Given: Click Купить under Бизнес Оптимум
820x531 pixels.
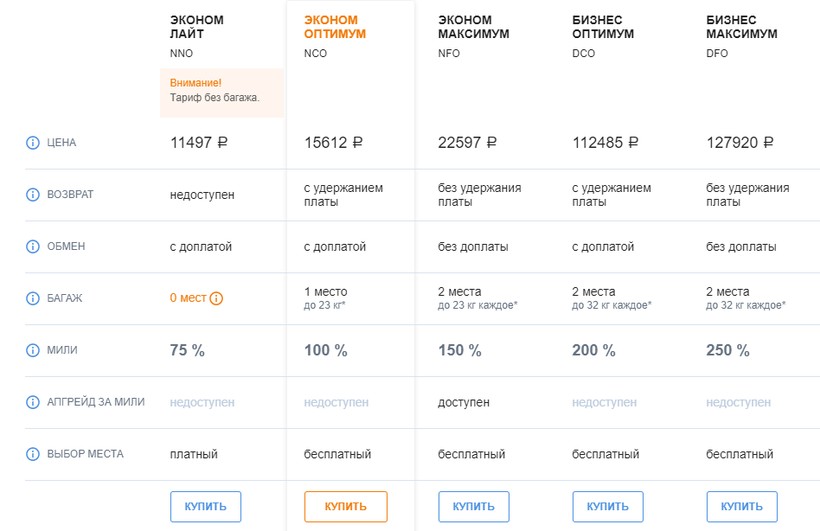Looking at the screenshot, I should pyautogui.click(x=607, y=506).
